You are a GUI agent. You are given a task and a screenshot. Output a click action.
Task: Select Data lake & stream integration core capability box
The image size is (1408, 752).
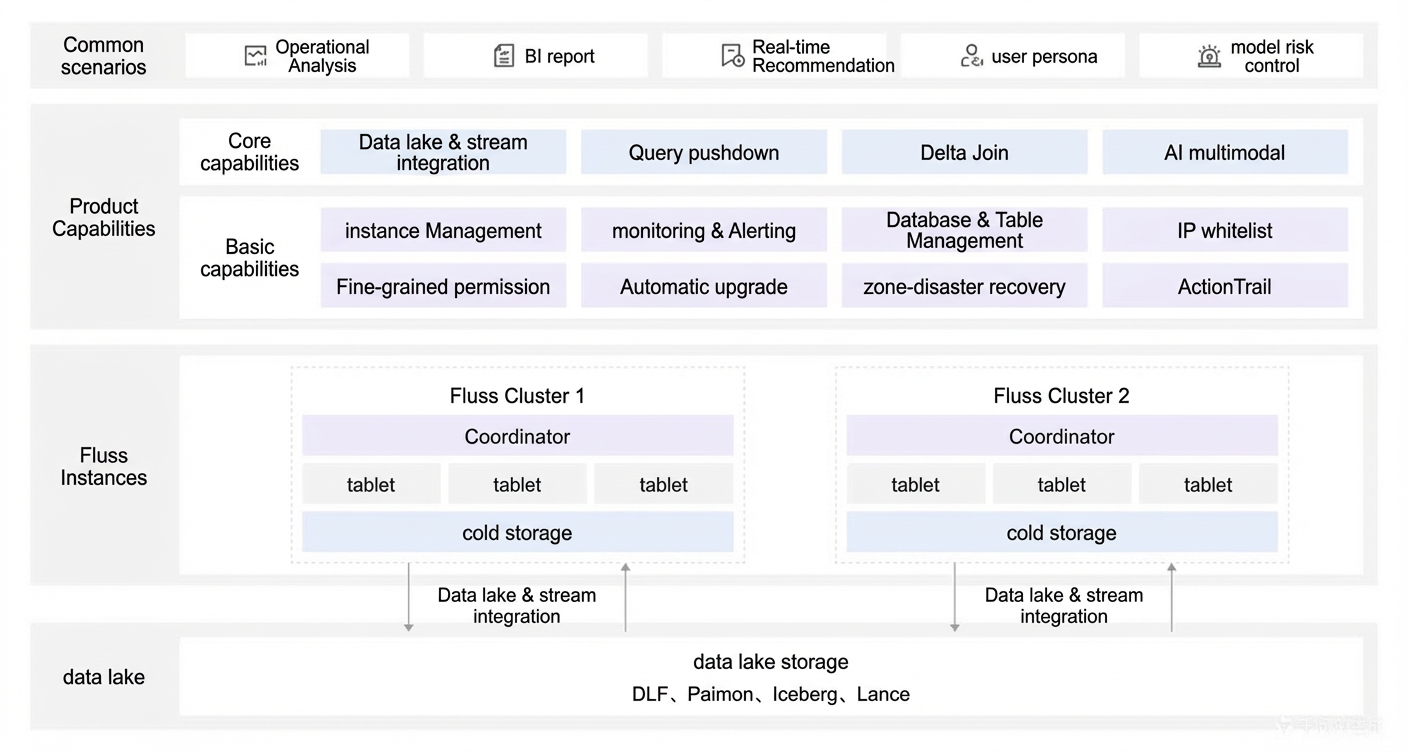pos(443,152)
